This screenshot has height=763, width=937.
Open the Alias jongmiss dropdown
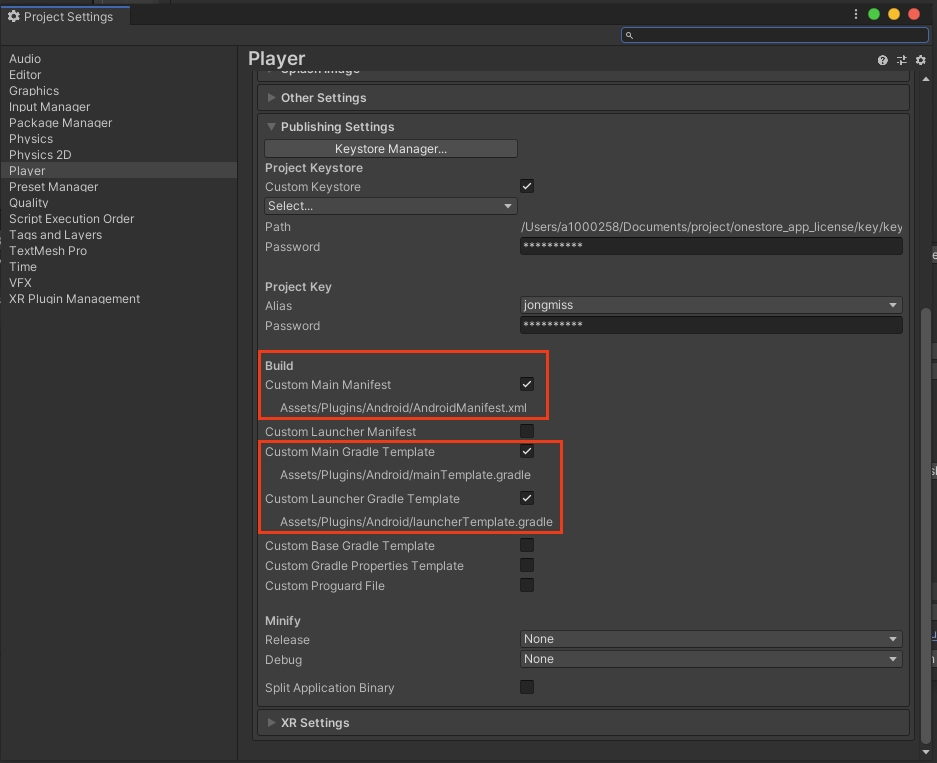click(711, 305)
